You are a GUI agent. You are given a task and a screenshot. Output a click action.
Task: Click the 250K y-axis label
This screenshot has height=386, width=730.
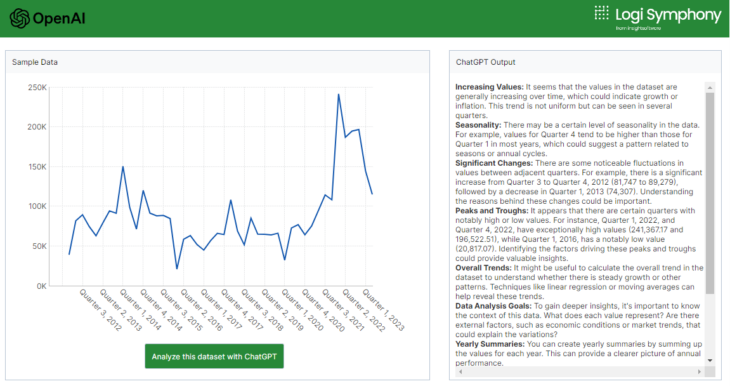tap(37, 87)
